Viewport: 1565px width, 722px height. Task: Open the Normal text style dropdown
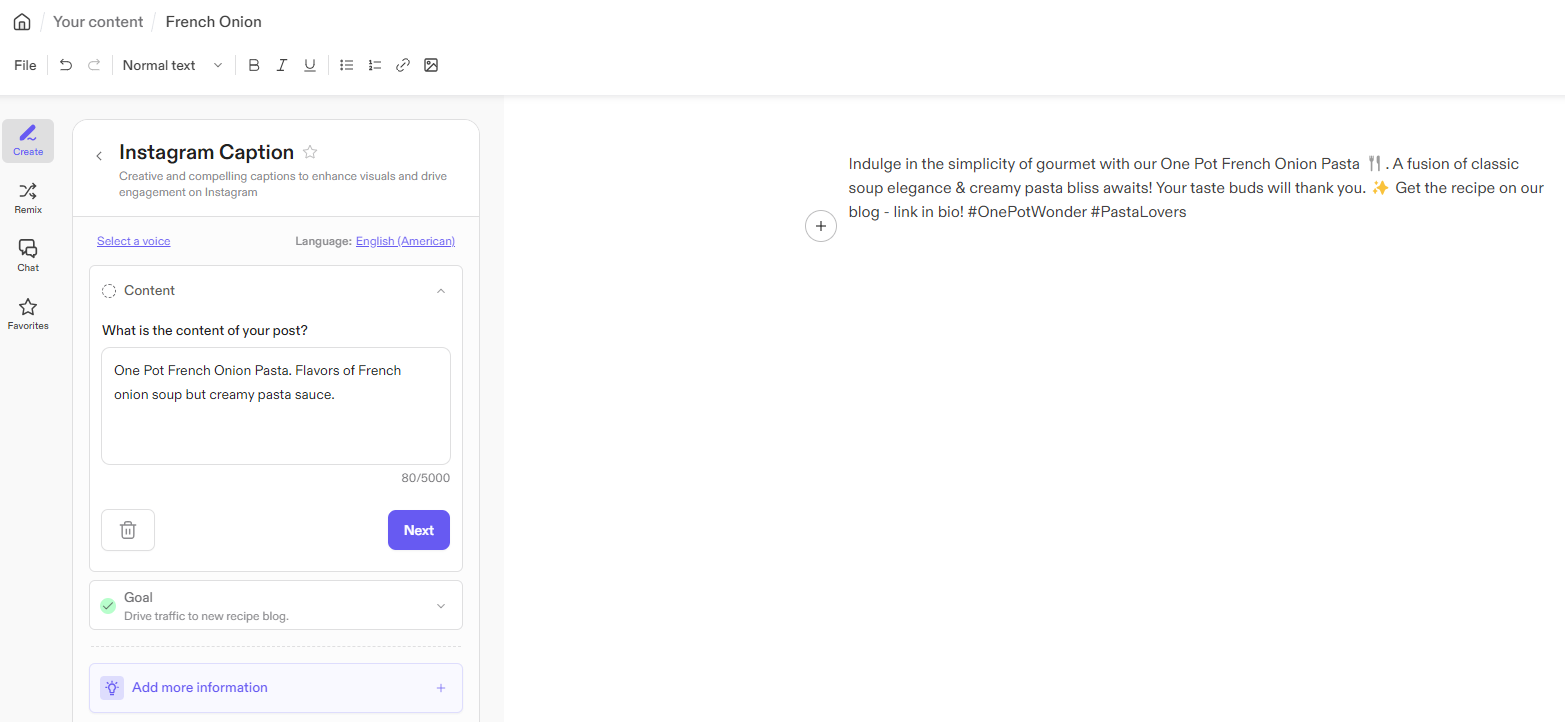172,65
